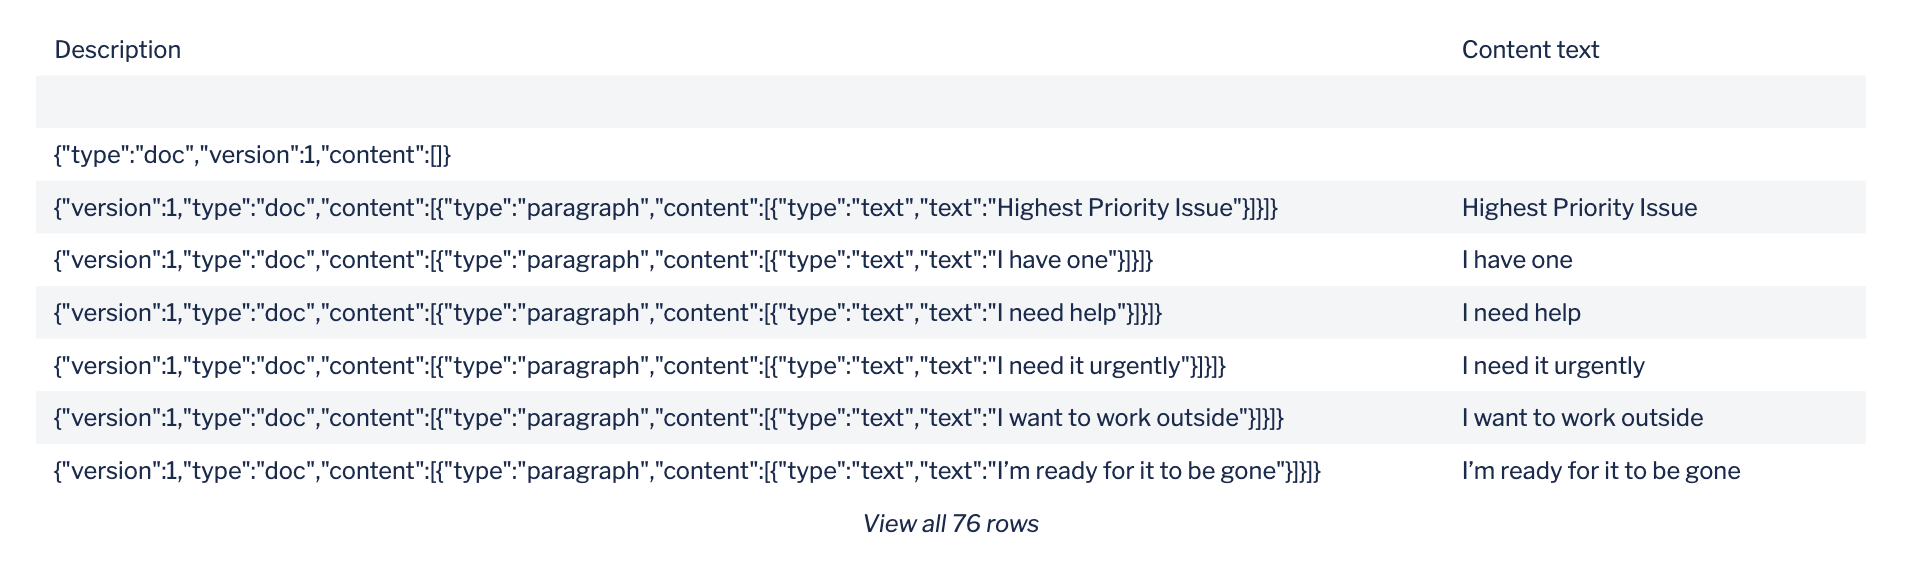Select the 'I'm ready for it to be gone' cell

tap(1601, 471)
